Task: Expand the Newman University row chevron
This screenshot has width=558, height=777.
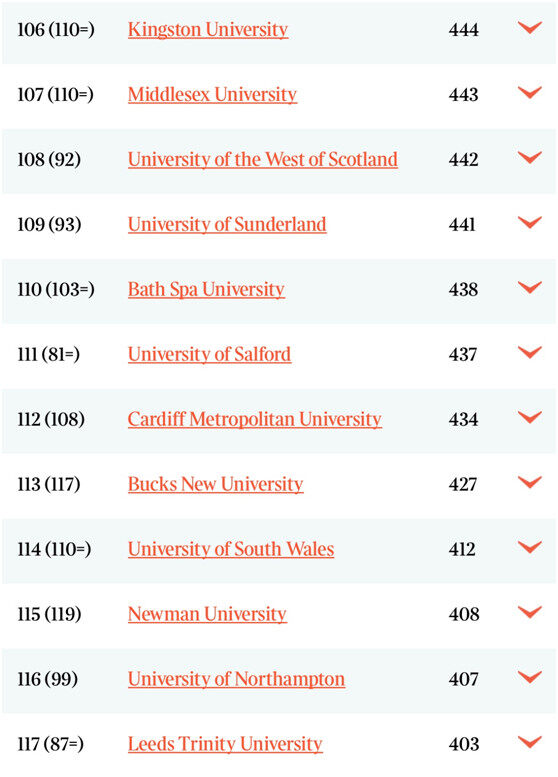Action: pyautogui.click(x=530, y=611)
